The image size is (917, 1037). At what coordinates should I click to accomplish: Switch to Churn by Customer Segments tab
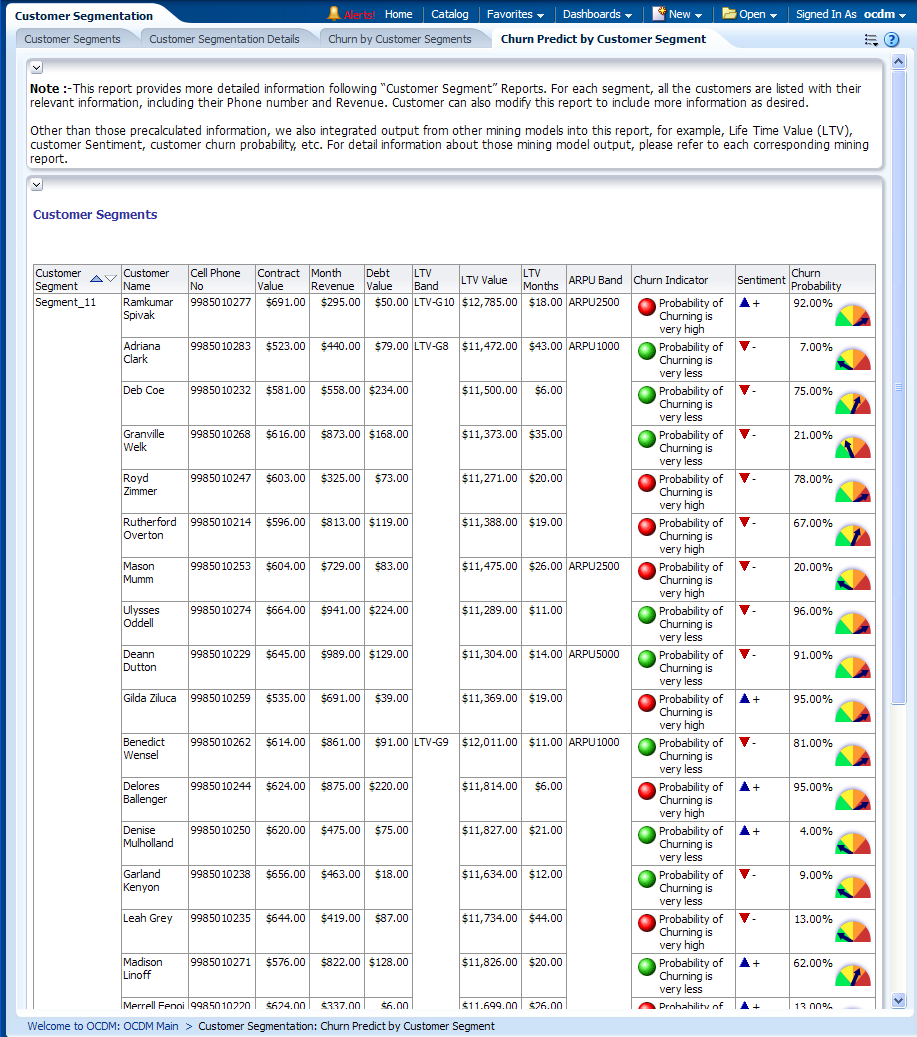400,39
